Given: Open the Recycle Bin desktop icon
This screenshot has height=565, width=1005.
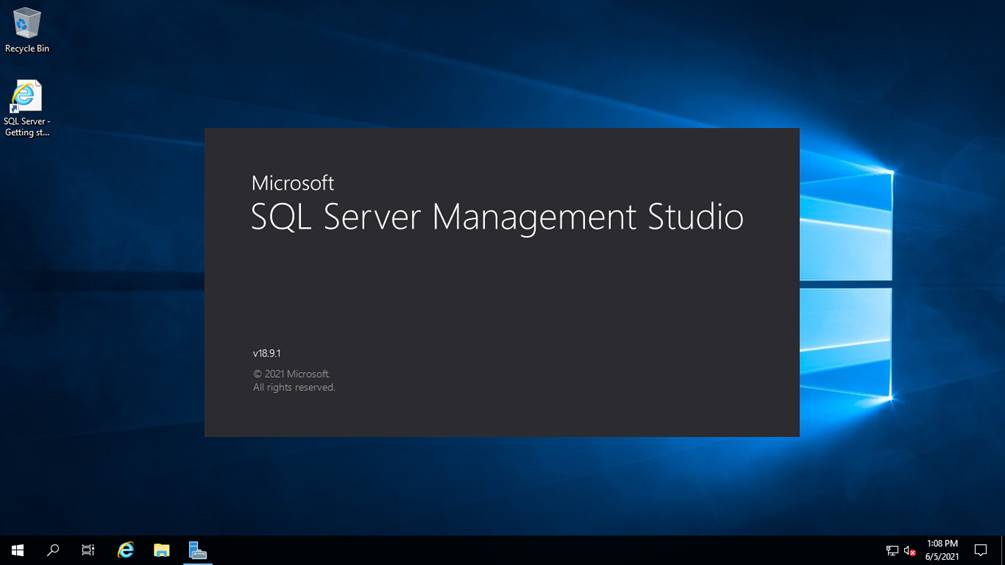Looking at the screenshot, I should pos(26,29).
